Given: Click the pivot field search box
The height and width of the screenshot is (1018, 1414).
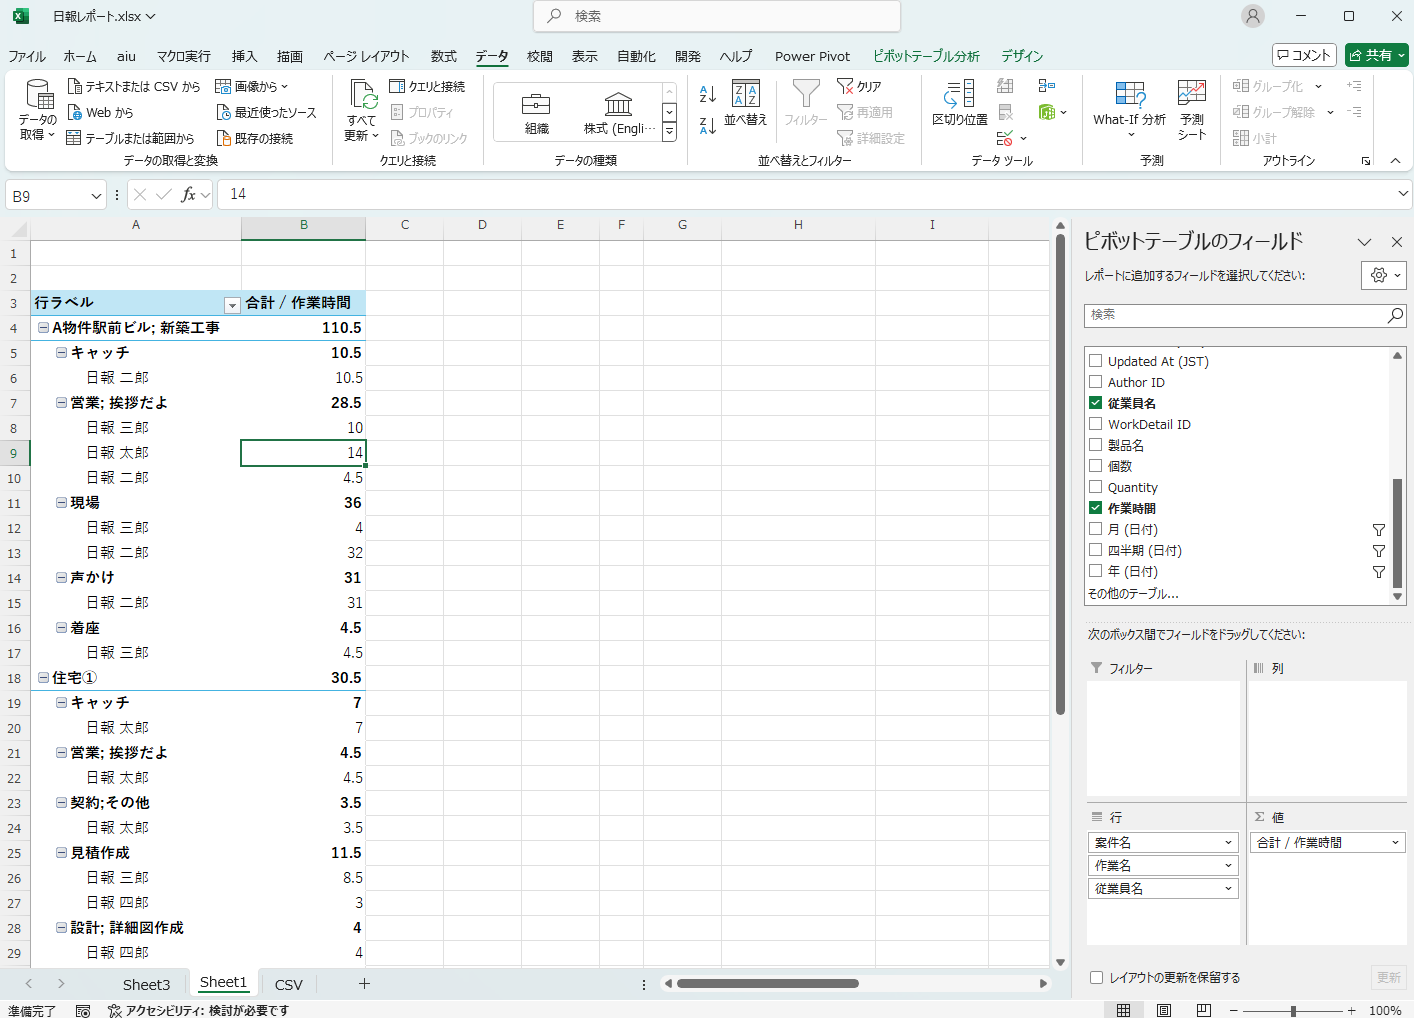Looking at the screenshot, I should (x=1245, y=315).
